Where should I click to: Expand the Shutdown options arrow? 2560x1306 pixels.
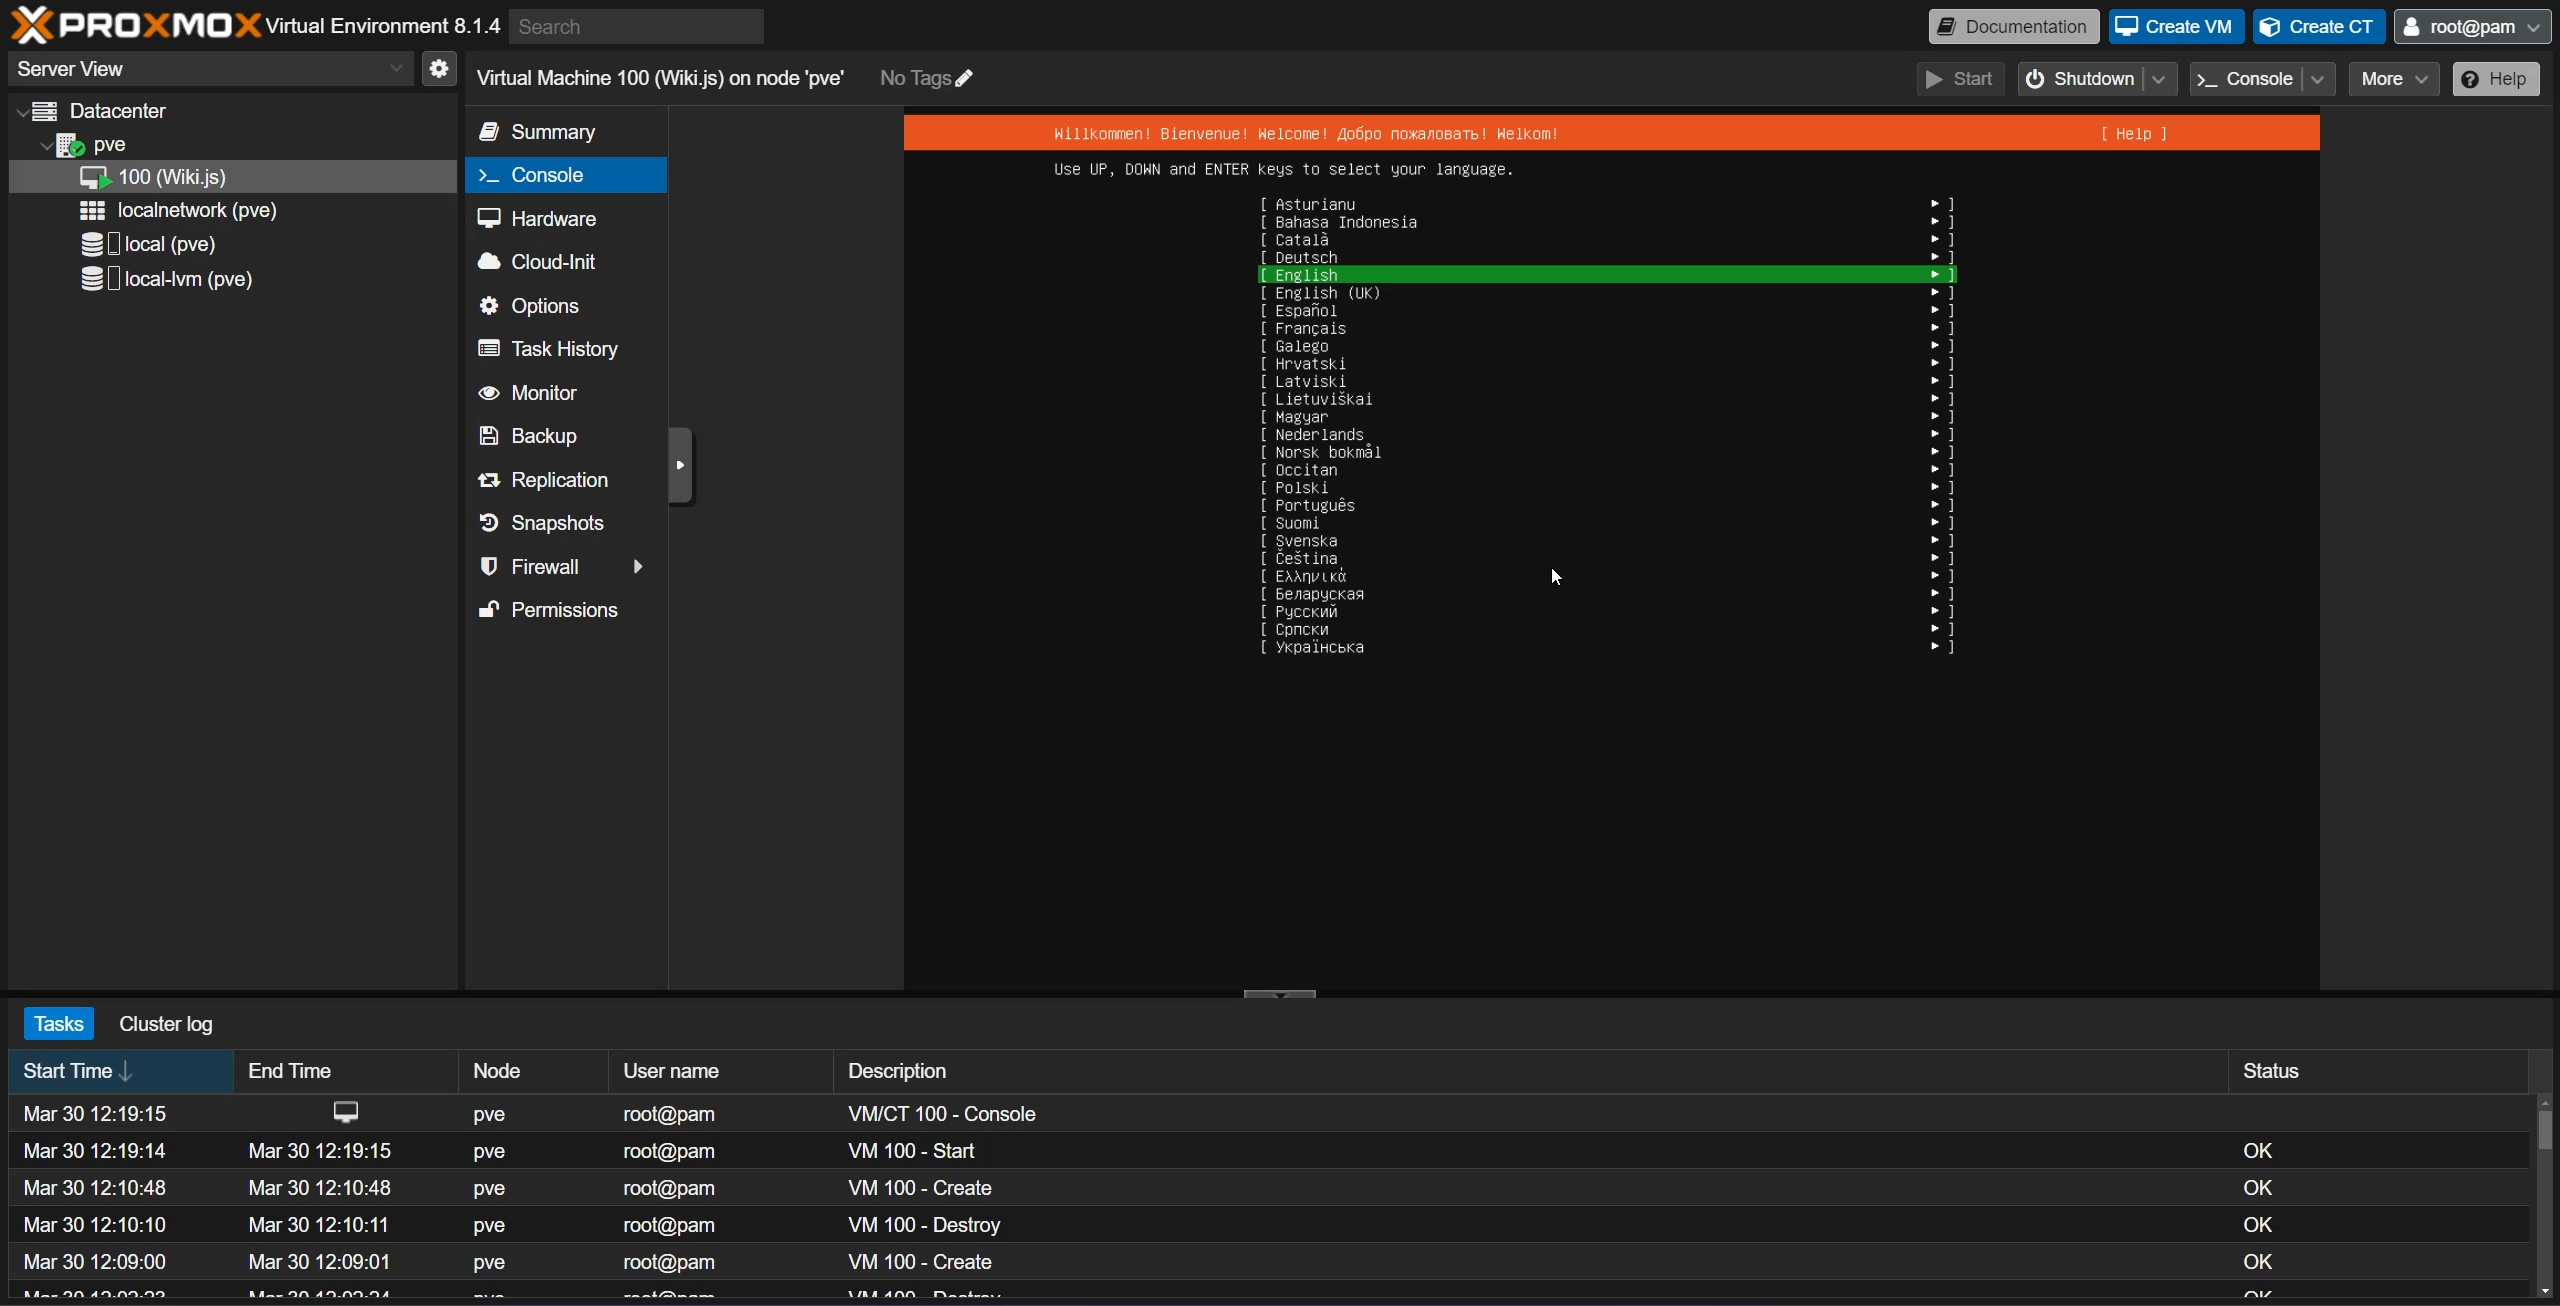click(2159, 79)
